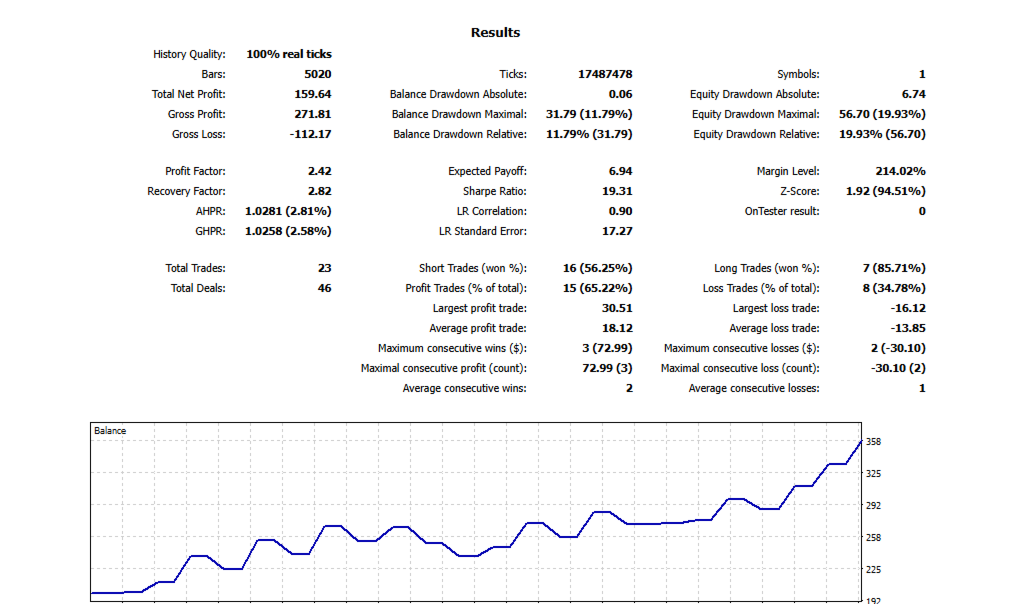Click the Gross Loss value -112.17
The image size is (1021, 604).
pos(311,134)
